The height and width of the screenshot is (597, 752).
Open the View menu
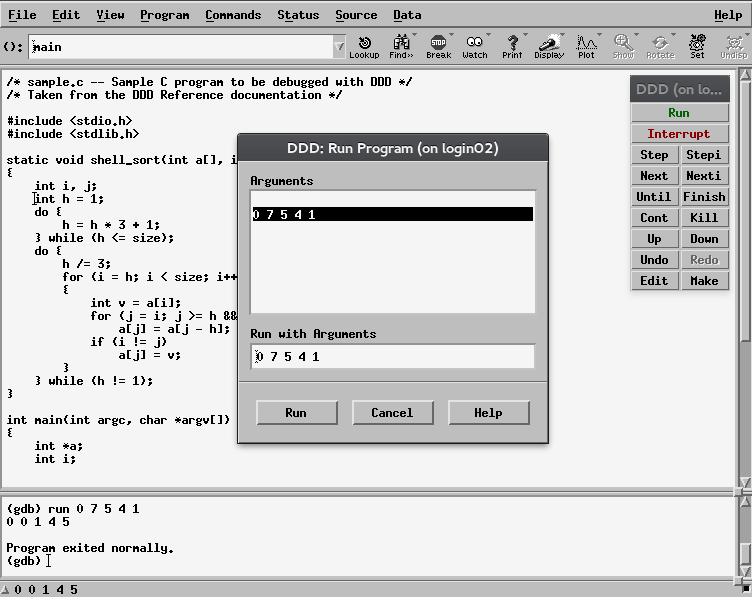click(110, 15)
